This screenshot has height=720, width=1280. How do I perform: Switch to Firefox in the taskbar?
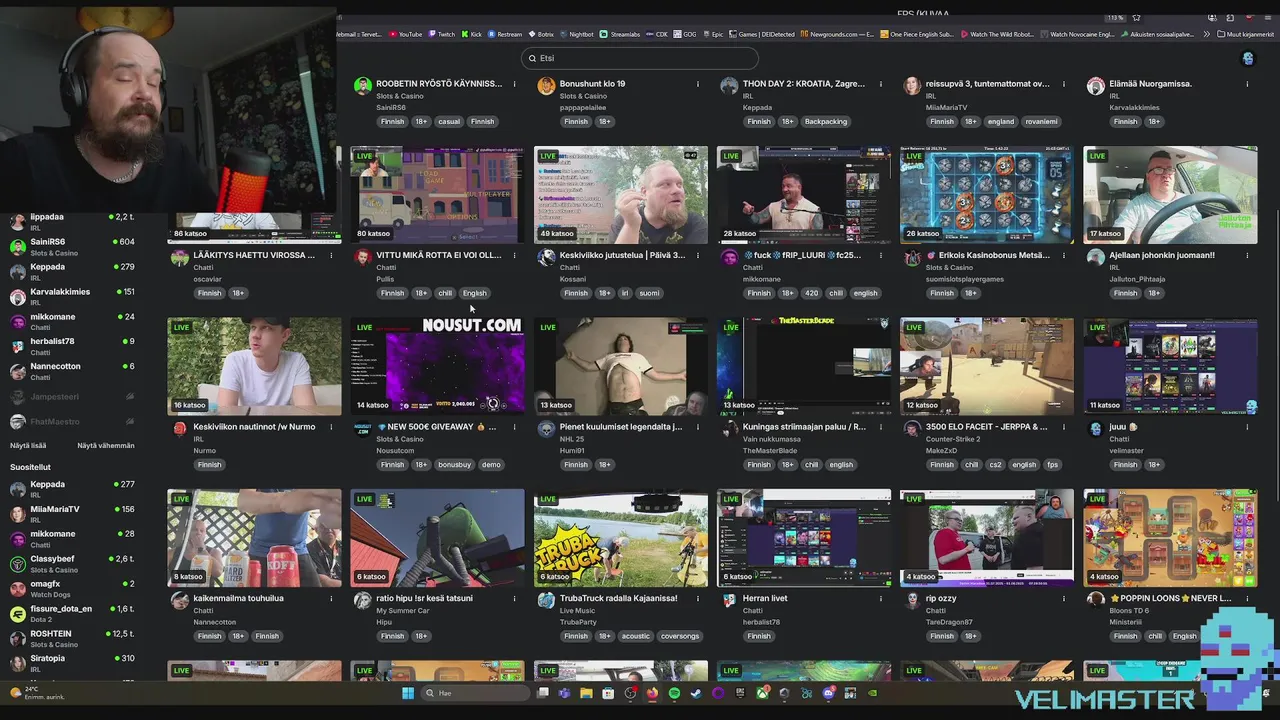coord(652,693)
